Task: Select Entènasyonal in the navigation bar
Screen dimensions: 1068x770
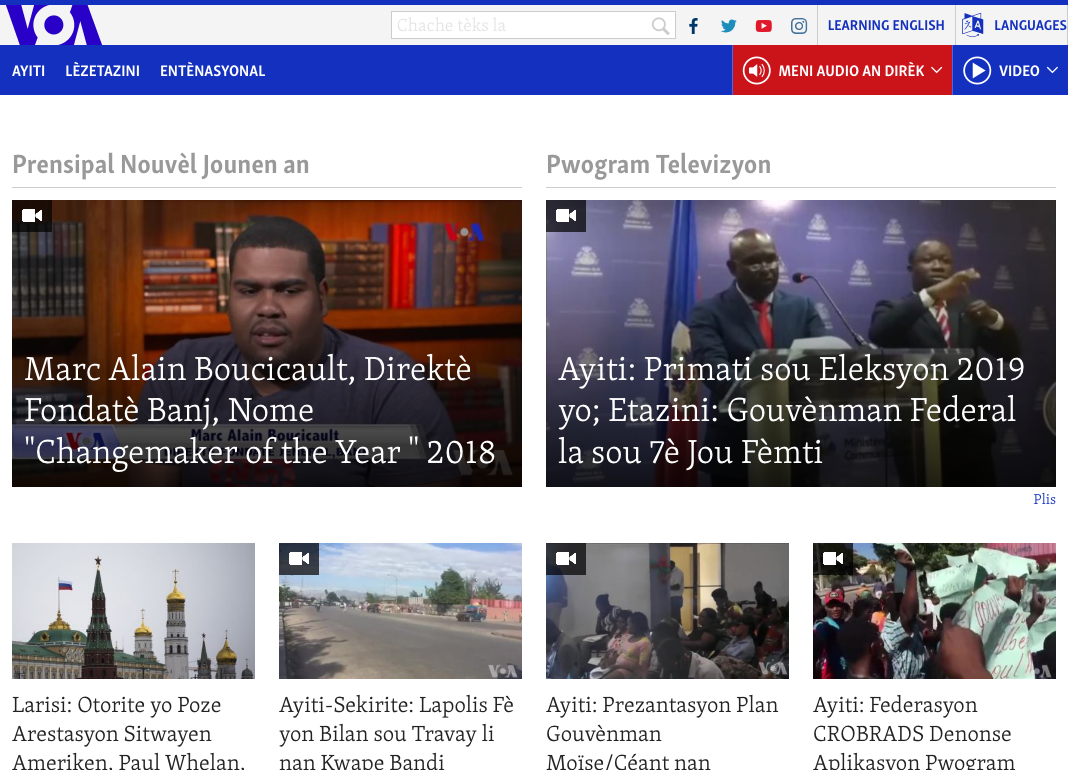Action: pyautogui.click(x=212, y=71)
